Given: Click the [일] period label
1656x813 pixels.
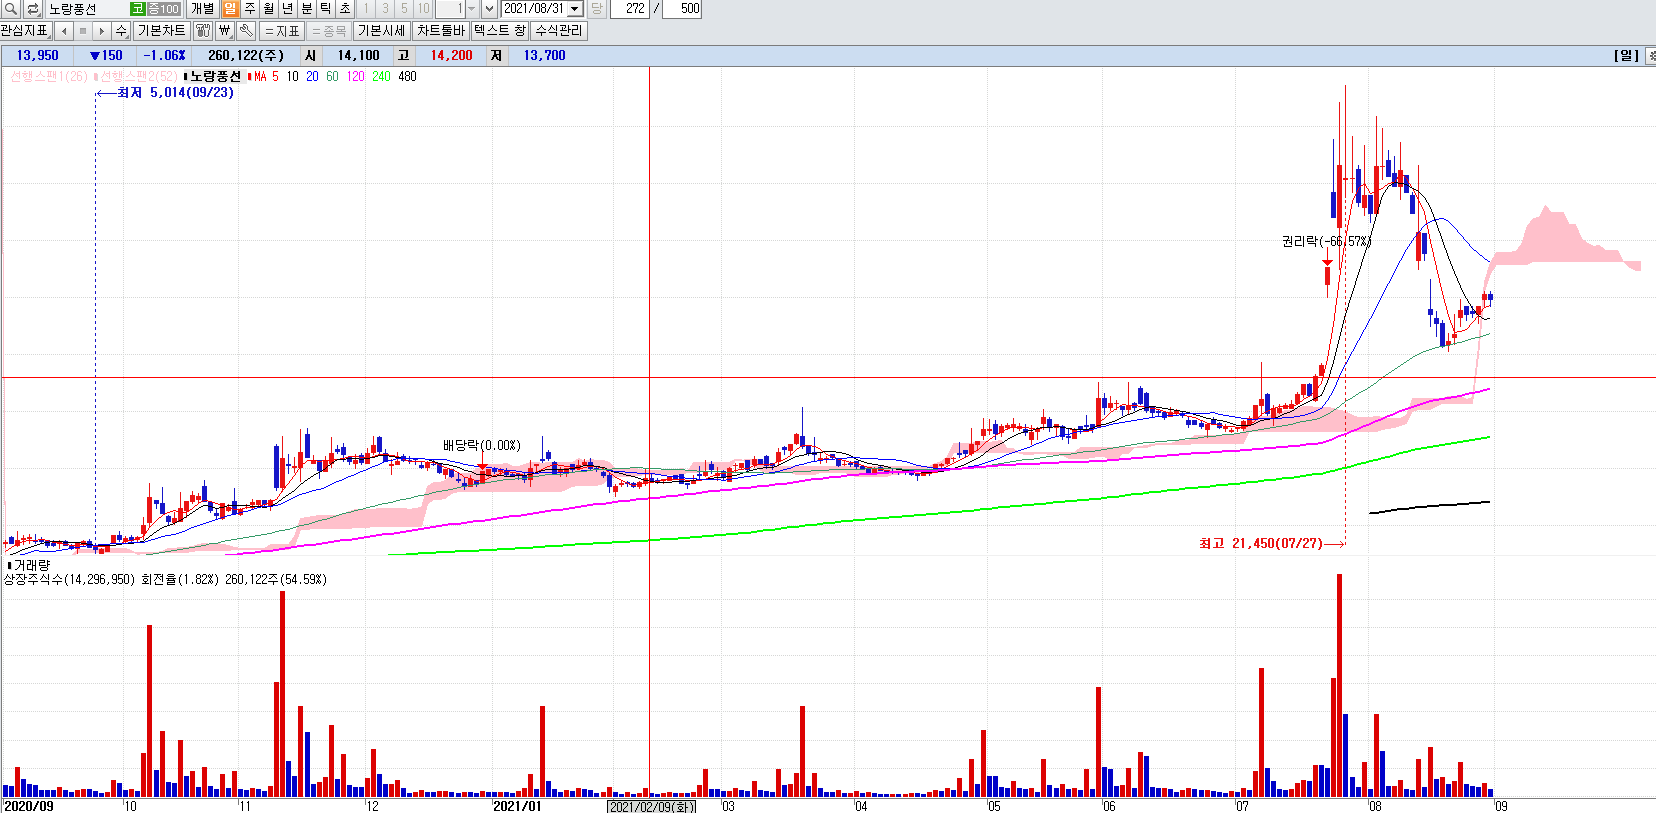Looking at the screenshot, I should click(x=1626, y=56).
